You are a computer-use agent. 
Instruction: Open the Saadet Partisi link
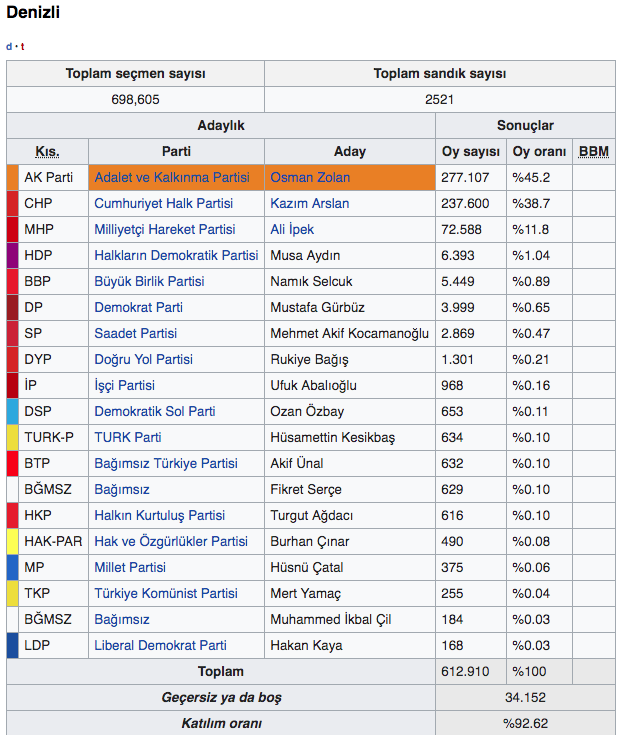[x=135, y=334]
